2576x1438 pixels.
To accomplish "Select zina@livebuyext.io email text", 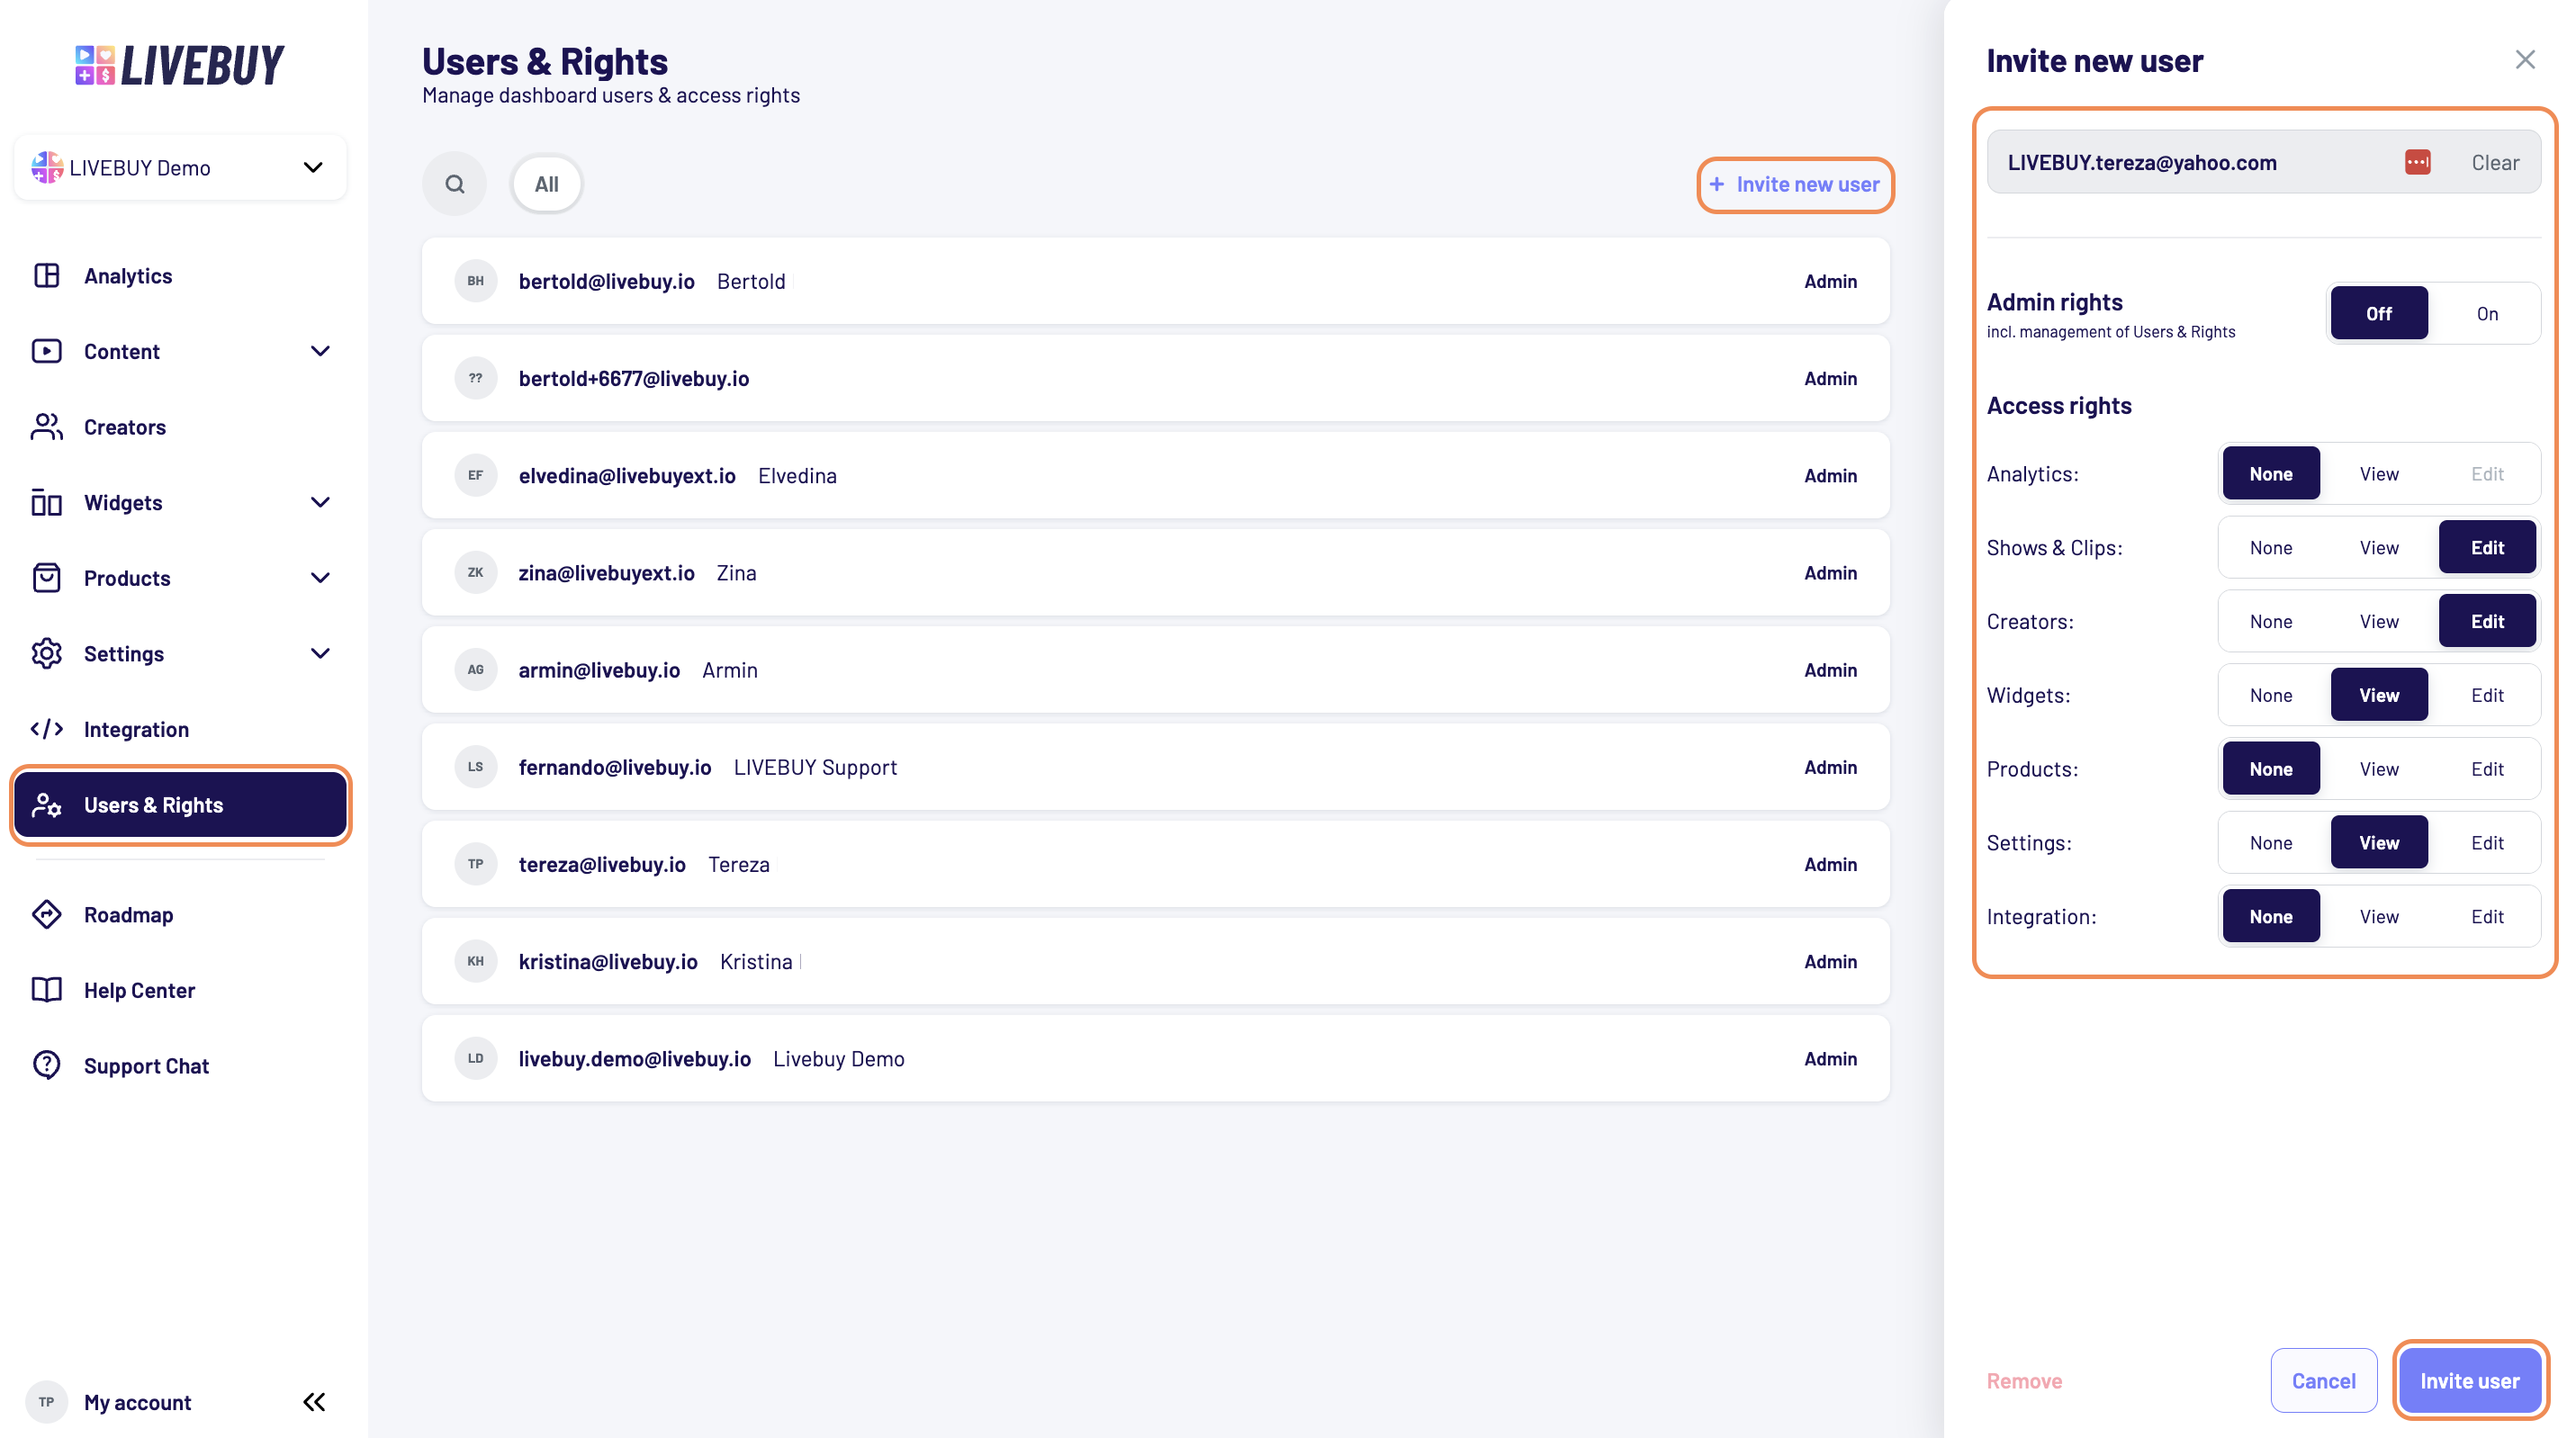I will [x=606, y=572].
